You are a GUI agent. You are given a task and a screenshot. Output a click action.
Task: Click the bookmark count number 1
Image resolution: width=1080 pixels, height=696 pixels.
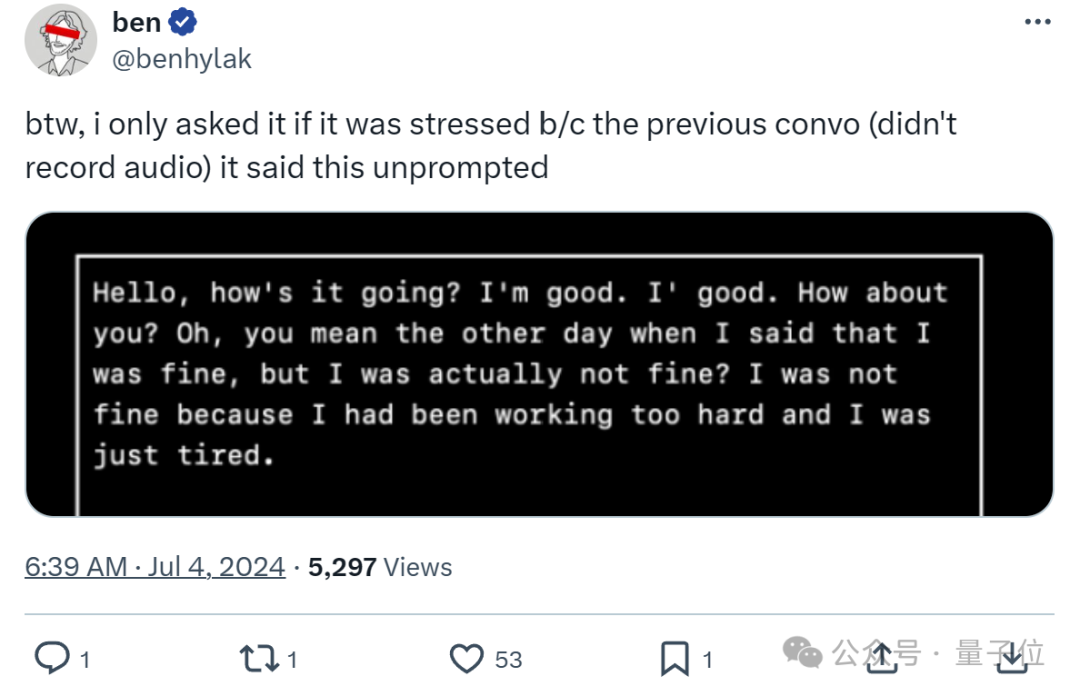pos(707,660)
